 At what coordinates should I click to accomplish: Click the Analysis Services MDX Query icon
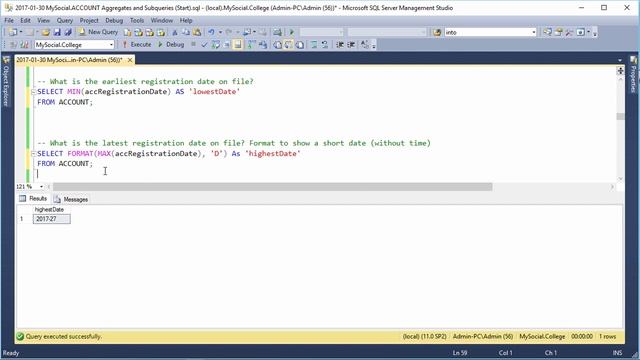point(138,32)
